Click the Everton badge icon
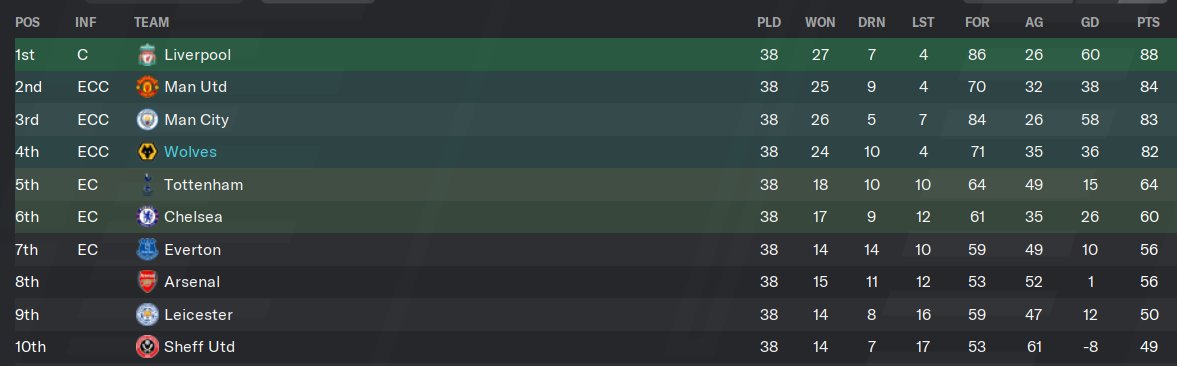 147,249
